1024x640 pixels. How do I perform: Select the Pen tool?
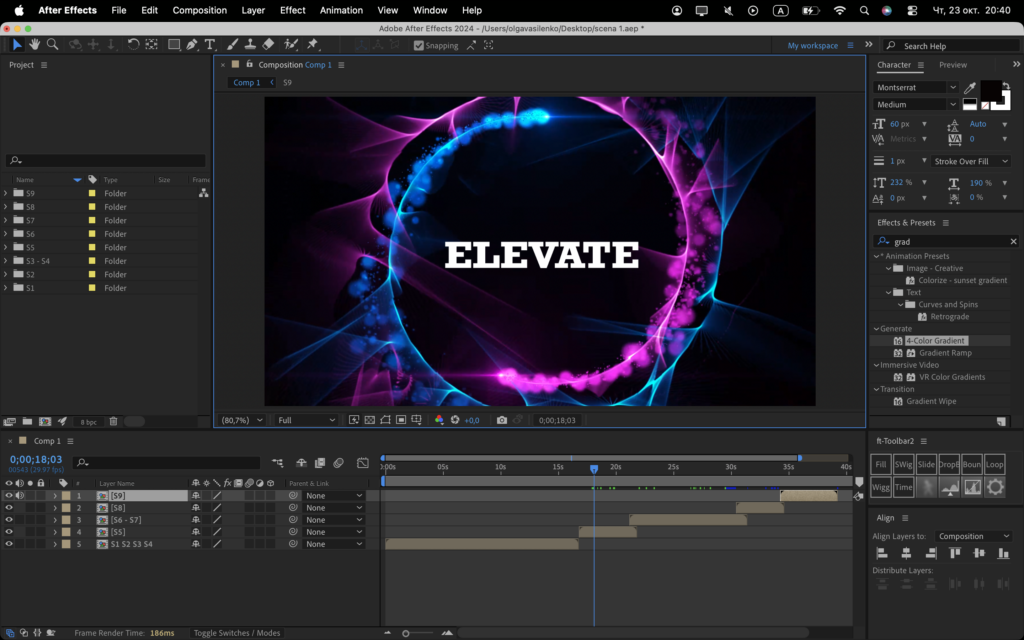[192, 44]
